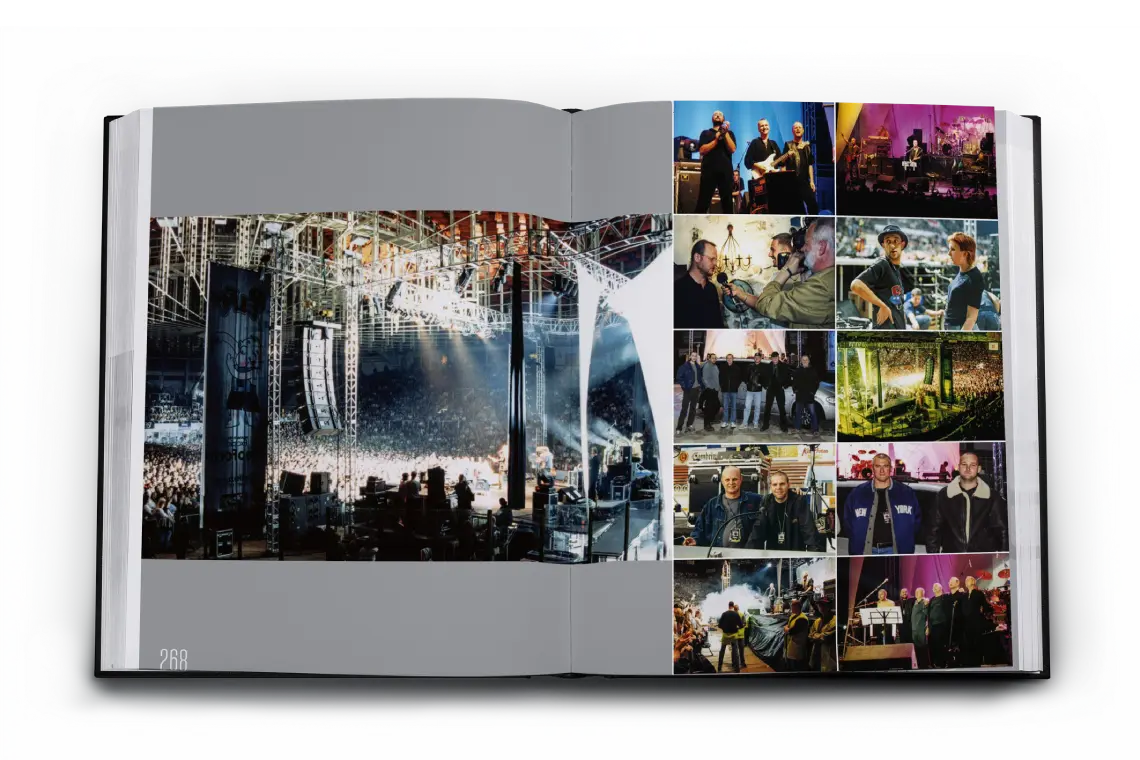Click the book's center spine fold
The width and height of the screenshot is (1140, 760).
[571, 390]
